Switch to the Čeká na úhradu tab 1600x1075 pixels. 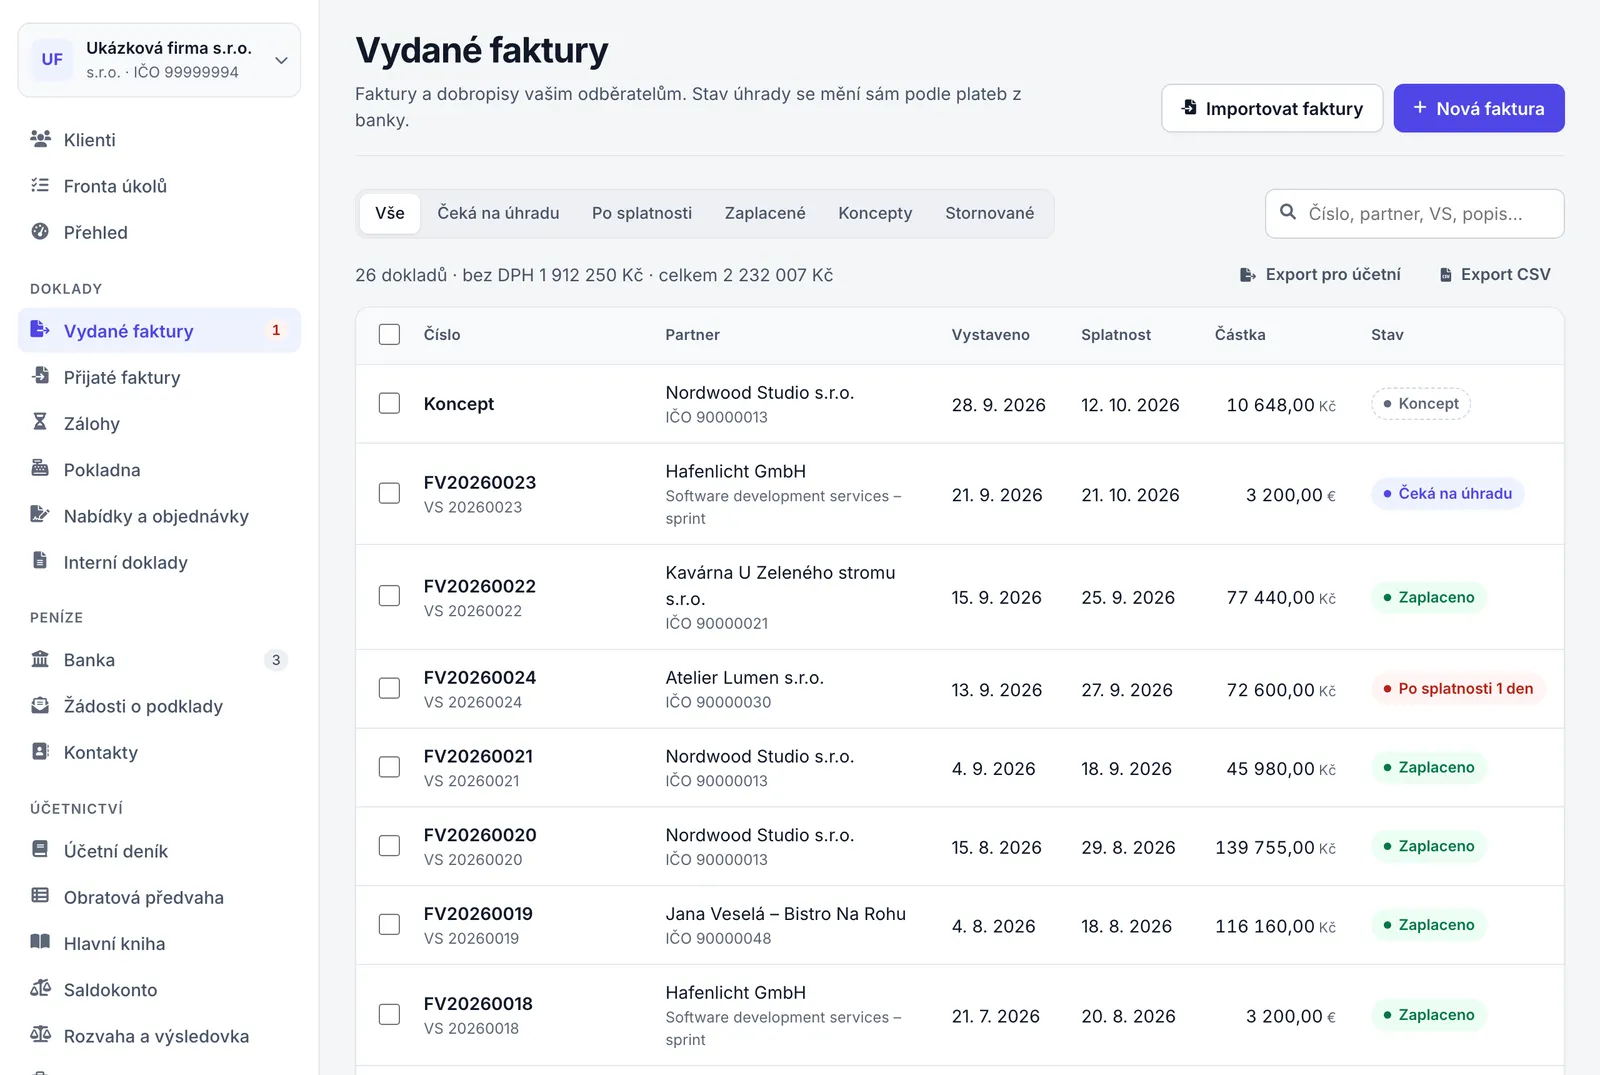498,213
